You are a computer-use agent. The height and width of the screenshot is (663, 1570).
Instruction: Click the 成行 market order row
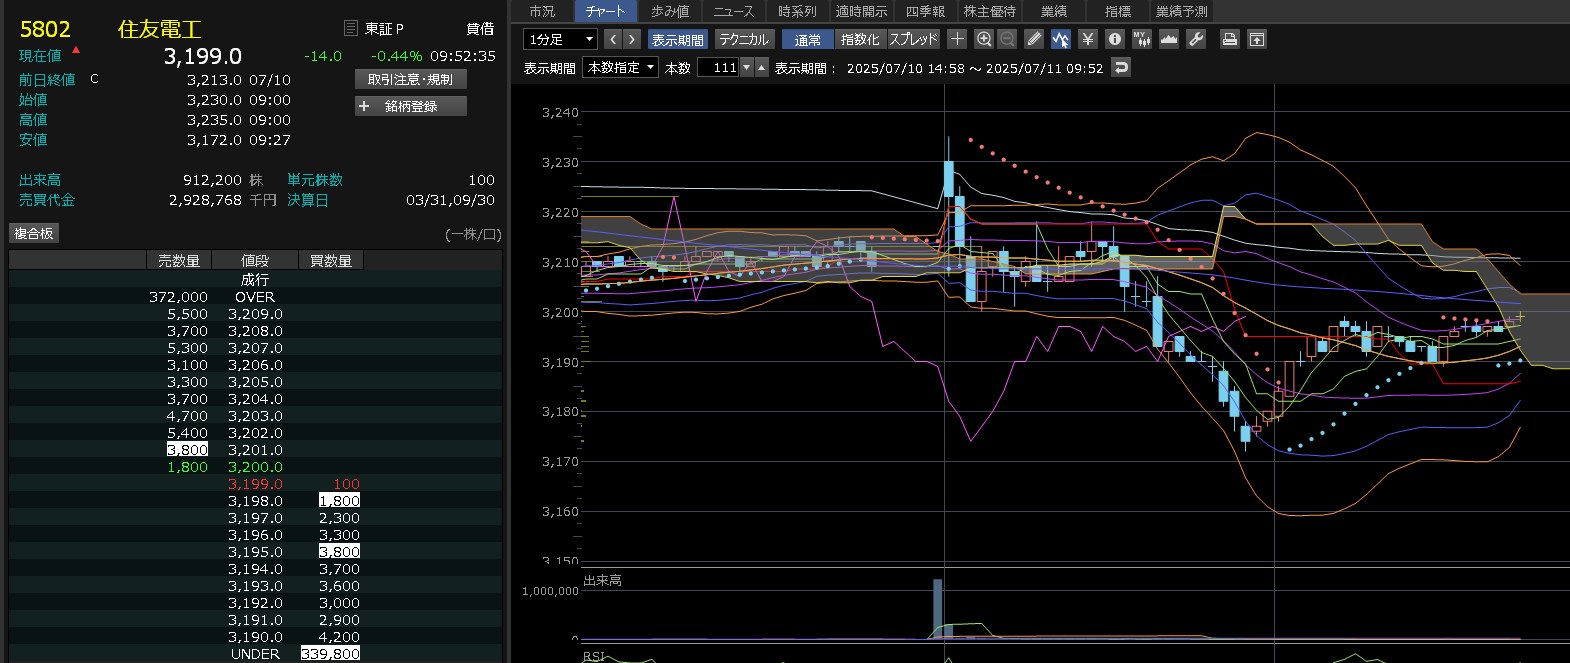tap(255, 280)
